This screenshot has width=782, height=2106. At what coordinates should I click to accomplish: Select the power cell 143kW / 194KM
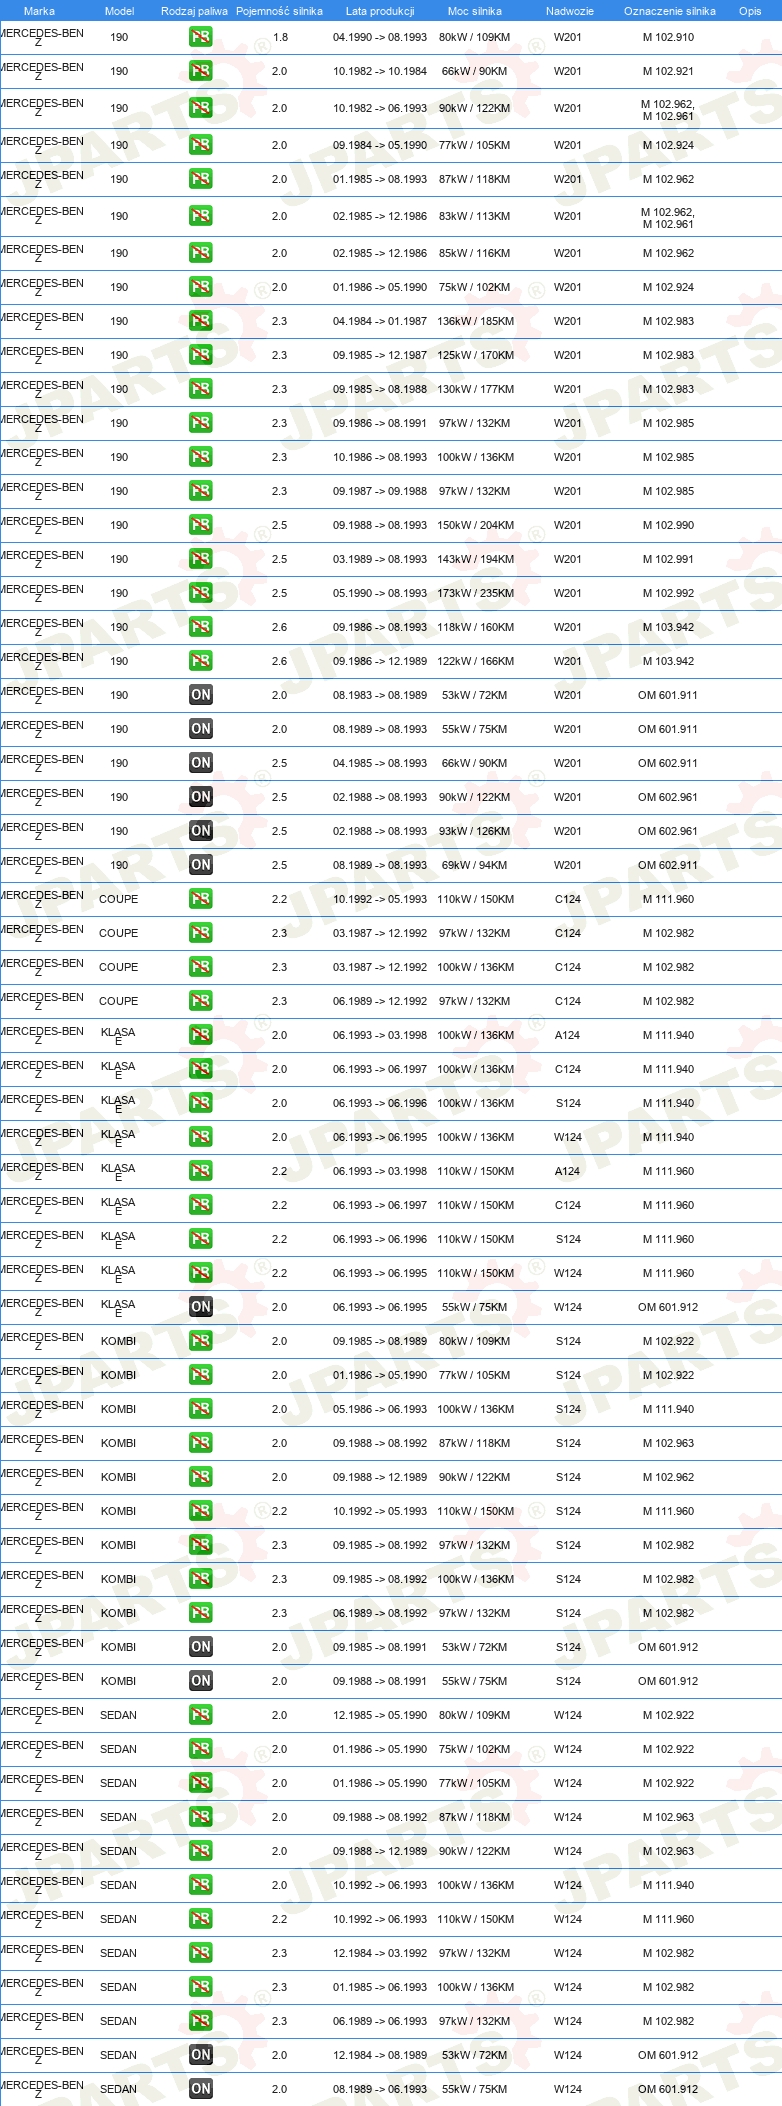point(476,559)
